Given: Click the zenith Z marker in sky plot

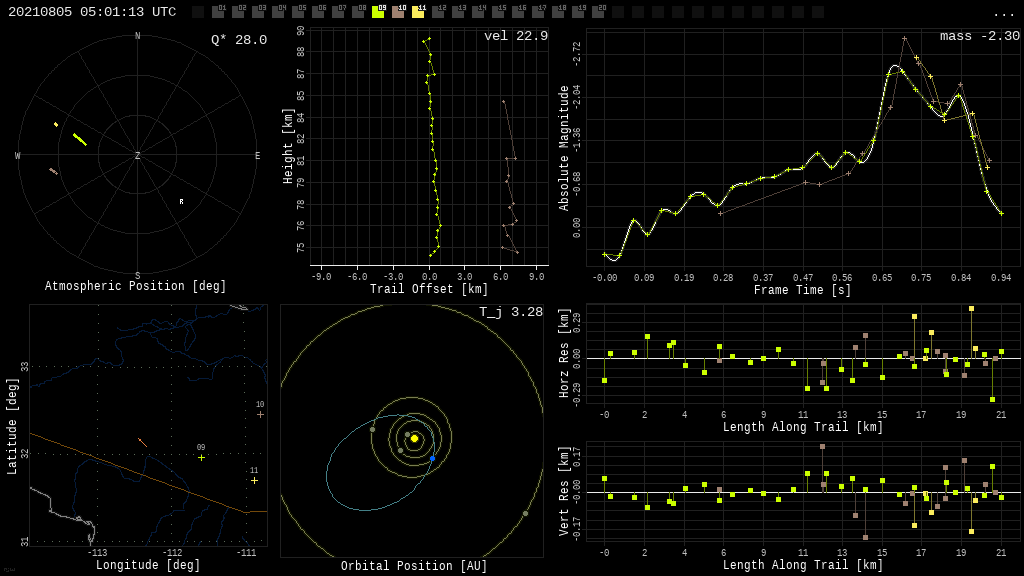Looking at the screenshot, I should [138, 156].
